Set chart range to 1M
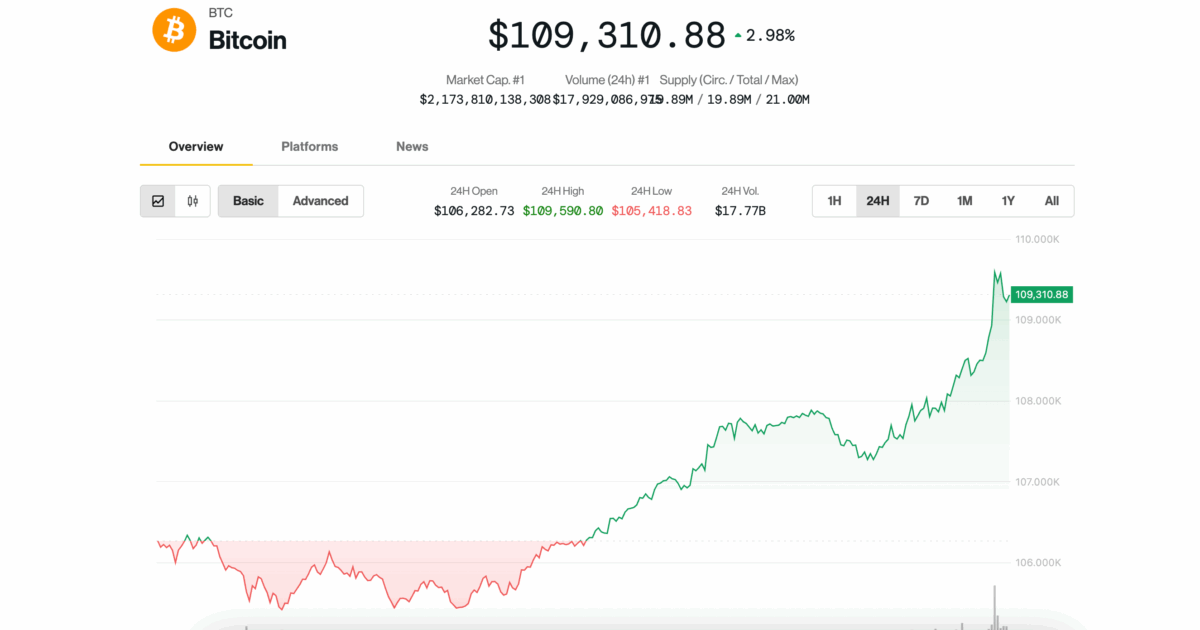The width and height of the screenshot is (1200, 630). 964,201
